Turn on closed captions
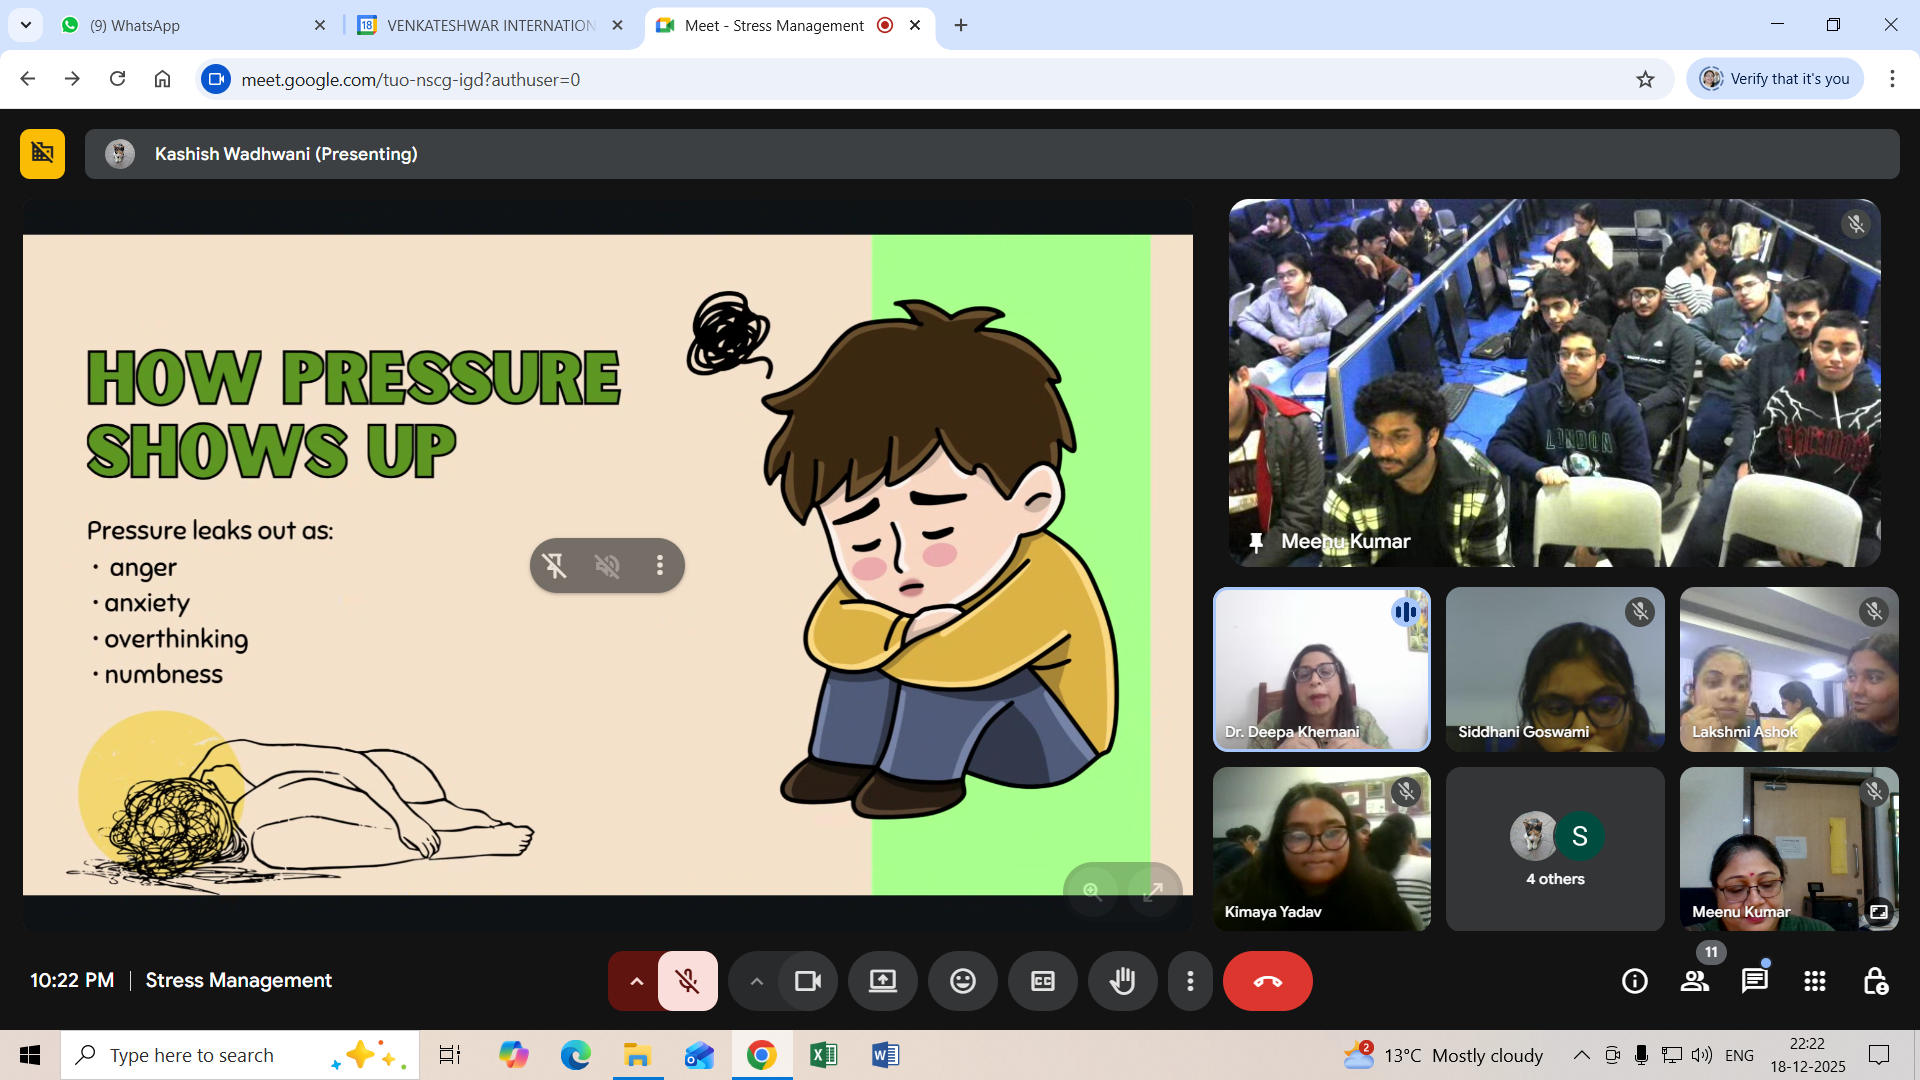The width and height of the screenshot is (1920, 1080). pyautogui.click(x=1042, y=981)
